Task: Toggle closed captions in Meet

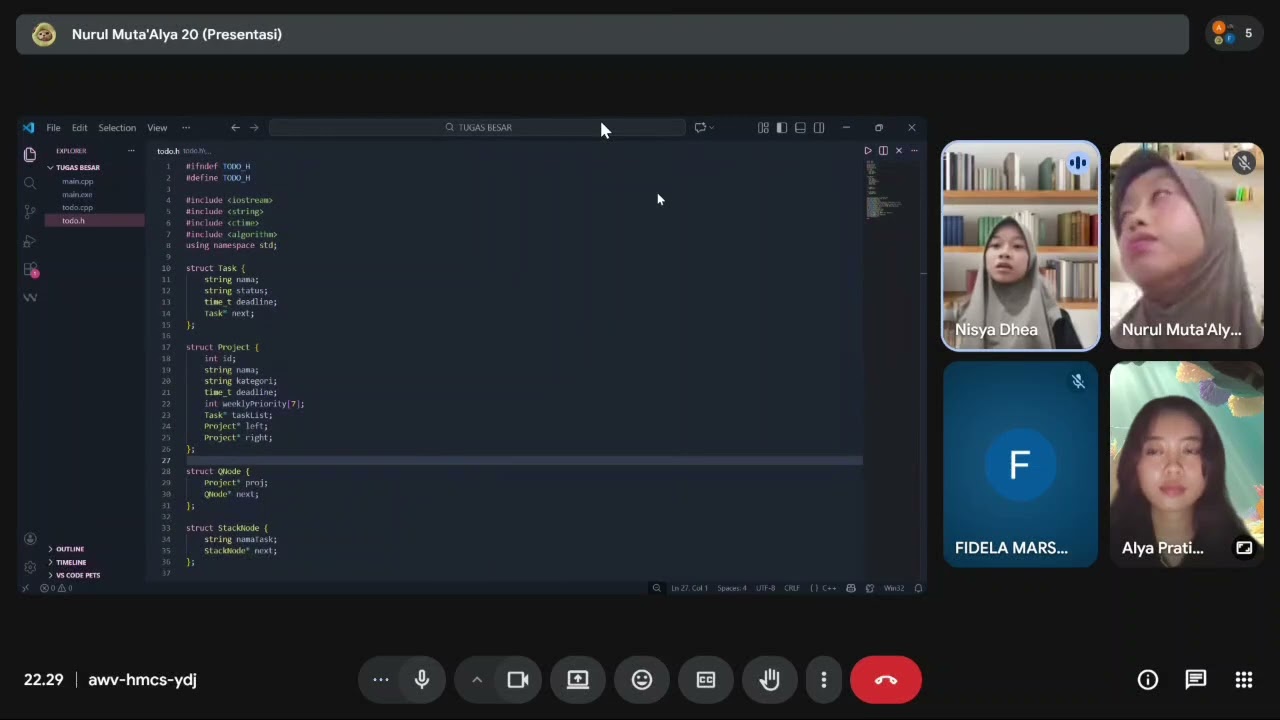Action: tap(706, 680)
